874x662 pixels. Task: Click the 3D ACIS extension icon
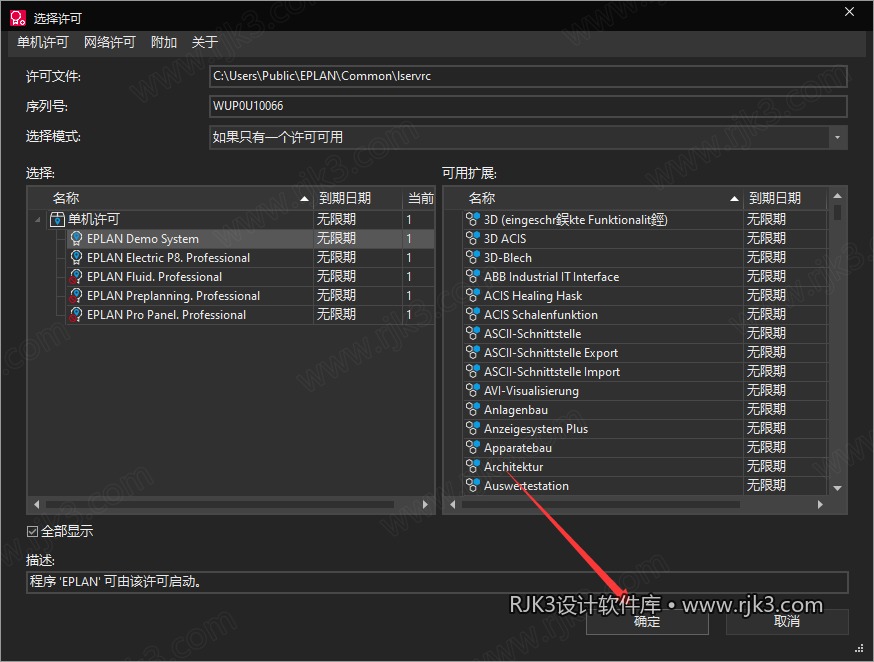point(473,238)
